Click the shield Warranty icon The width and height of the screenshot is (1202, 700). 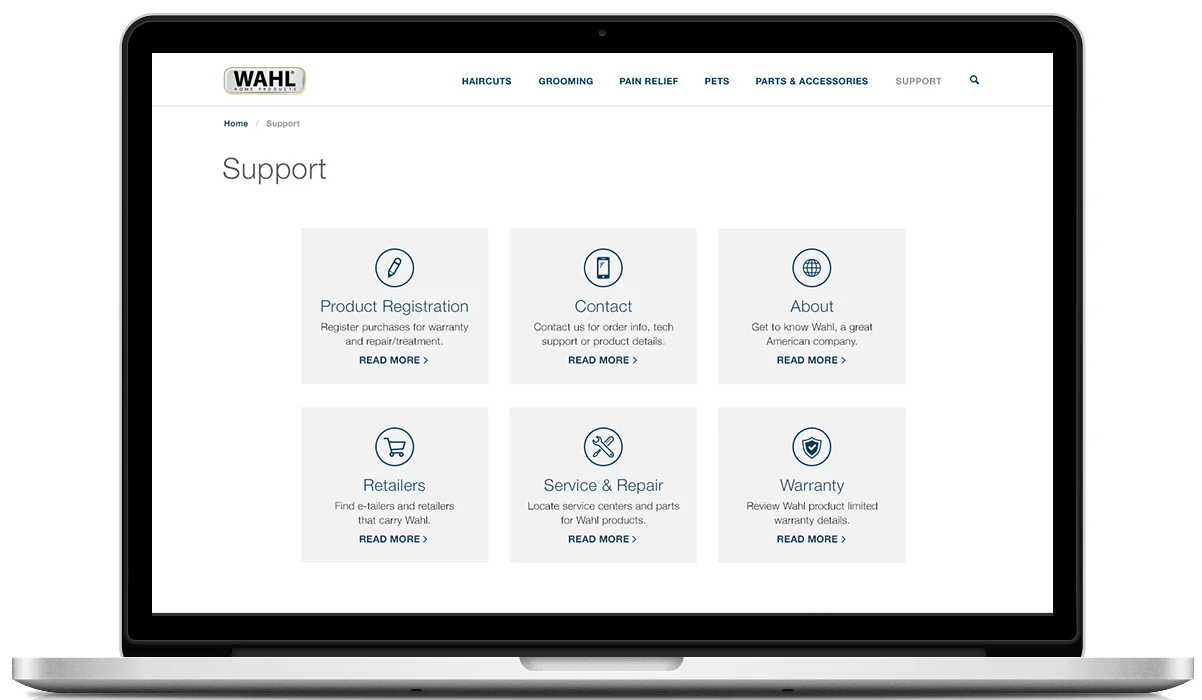[812, 447]
